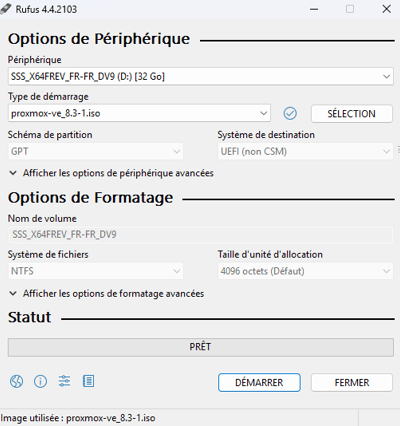Start the process with DÉMARRER
This screenshot has height=426, width=400.
(x=259, y=382)
